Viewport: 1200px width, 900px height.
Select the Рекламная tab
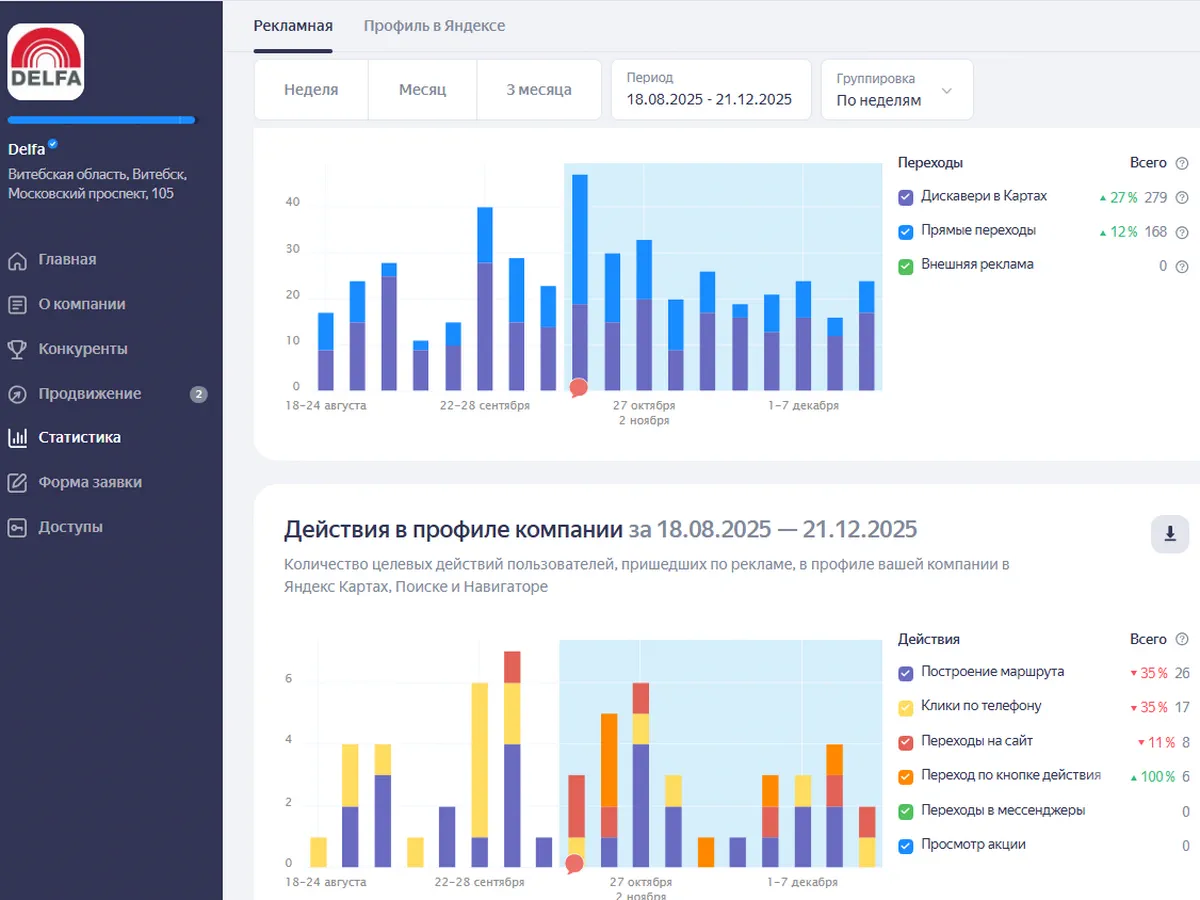pos(293,26)
